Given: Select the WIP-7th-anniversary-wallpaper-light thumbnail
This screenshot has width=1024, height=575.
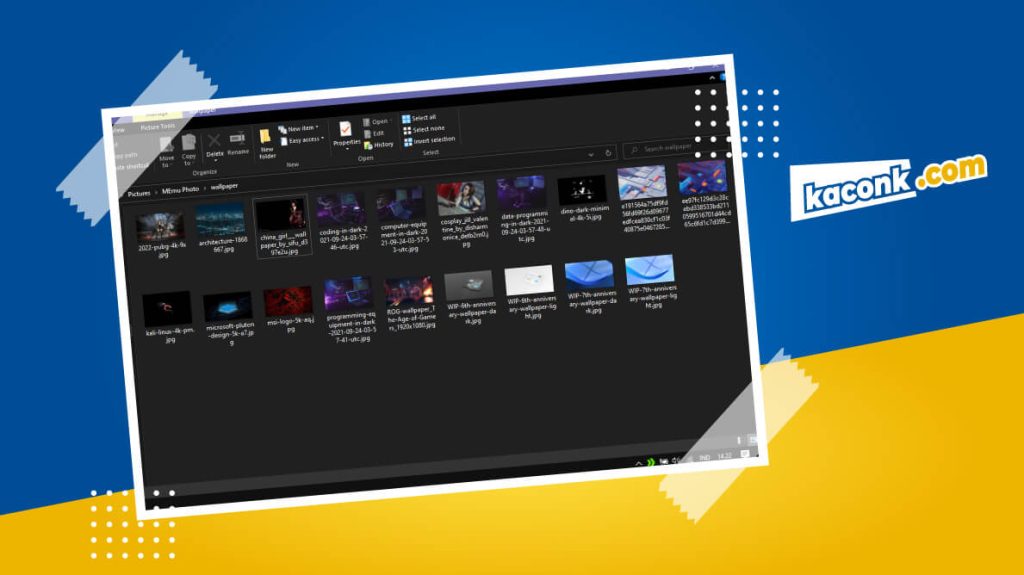Looking at the screenshot, I should (650, 269).
